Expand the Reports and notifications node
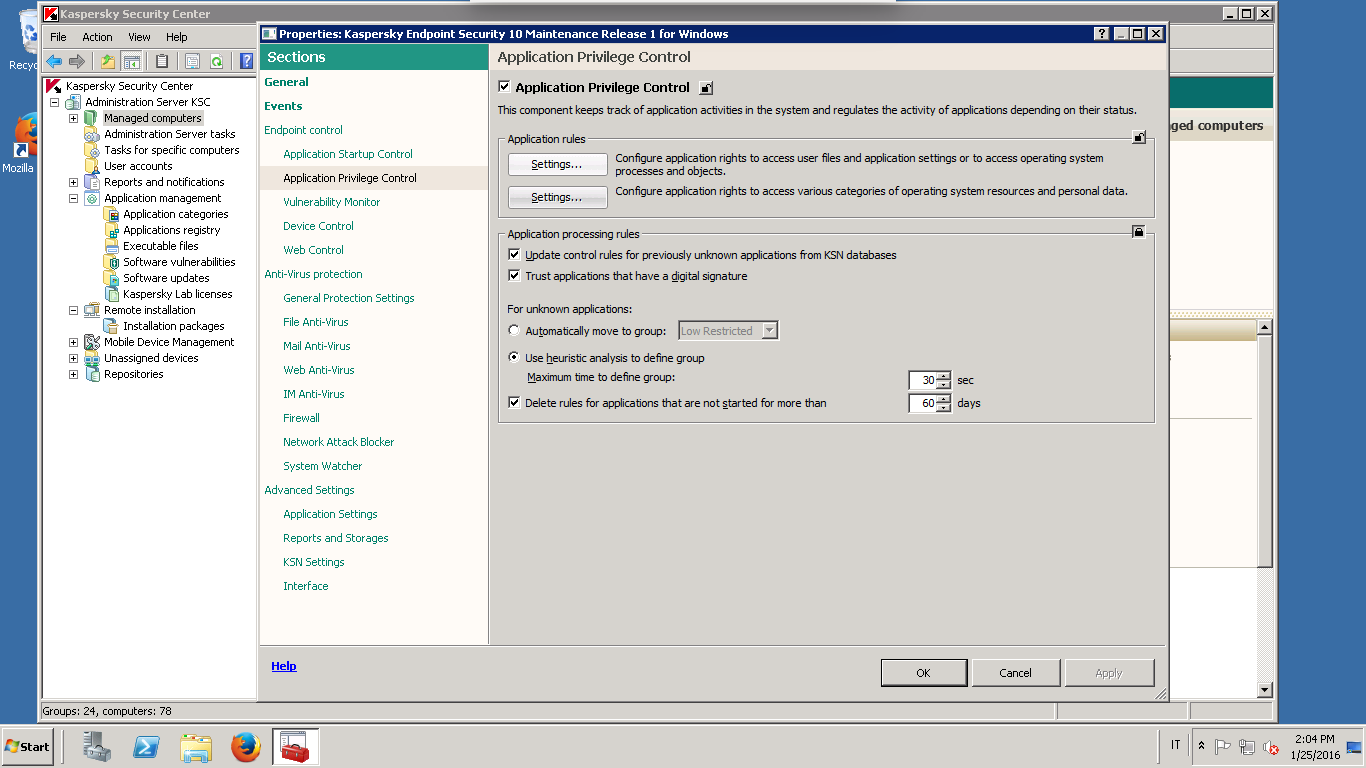 (73, 182)
